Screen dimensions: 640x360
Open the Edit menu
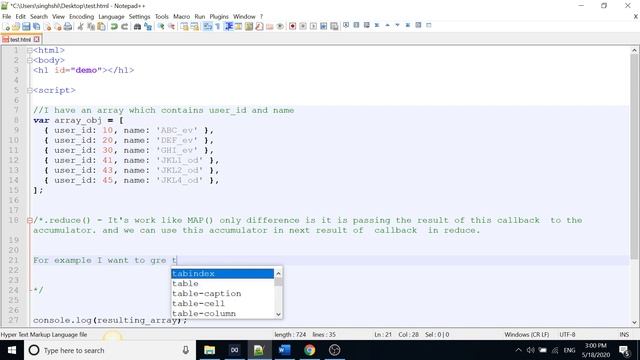(x=20, y=16)
